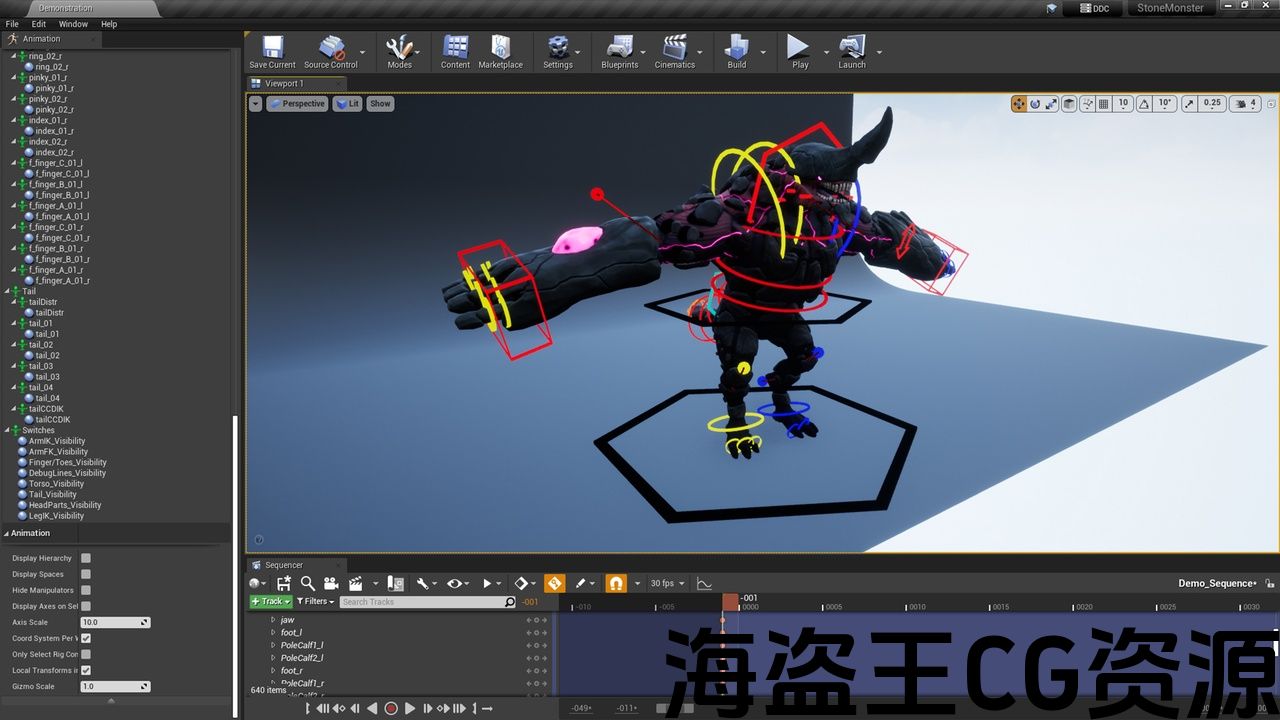Image resolution: width=1280 pixels, height=720 pixels.
Task: Open the Filters dropdown in Sequencer
Action: pos(315,601)
